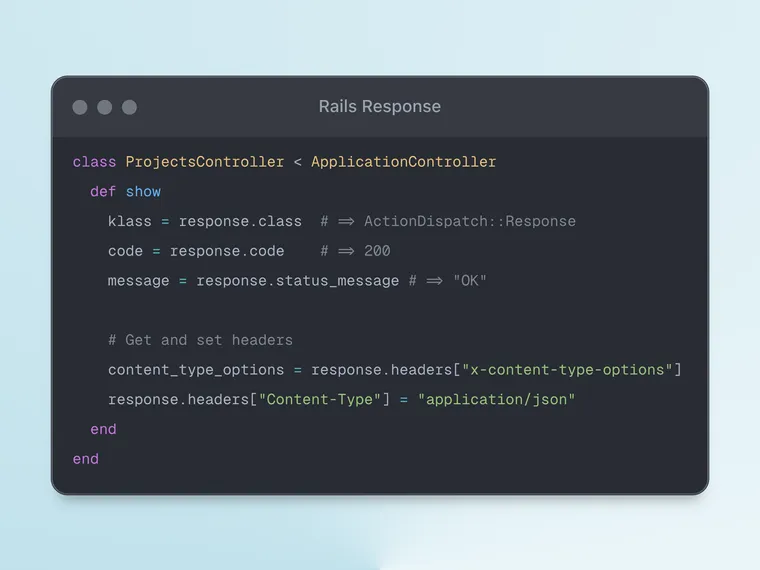Image resolution: width=760 pixels, height=570 pixels.
Task: Click "response.code" expression
Action: pyautogui.click(x=227, y=251)
